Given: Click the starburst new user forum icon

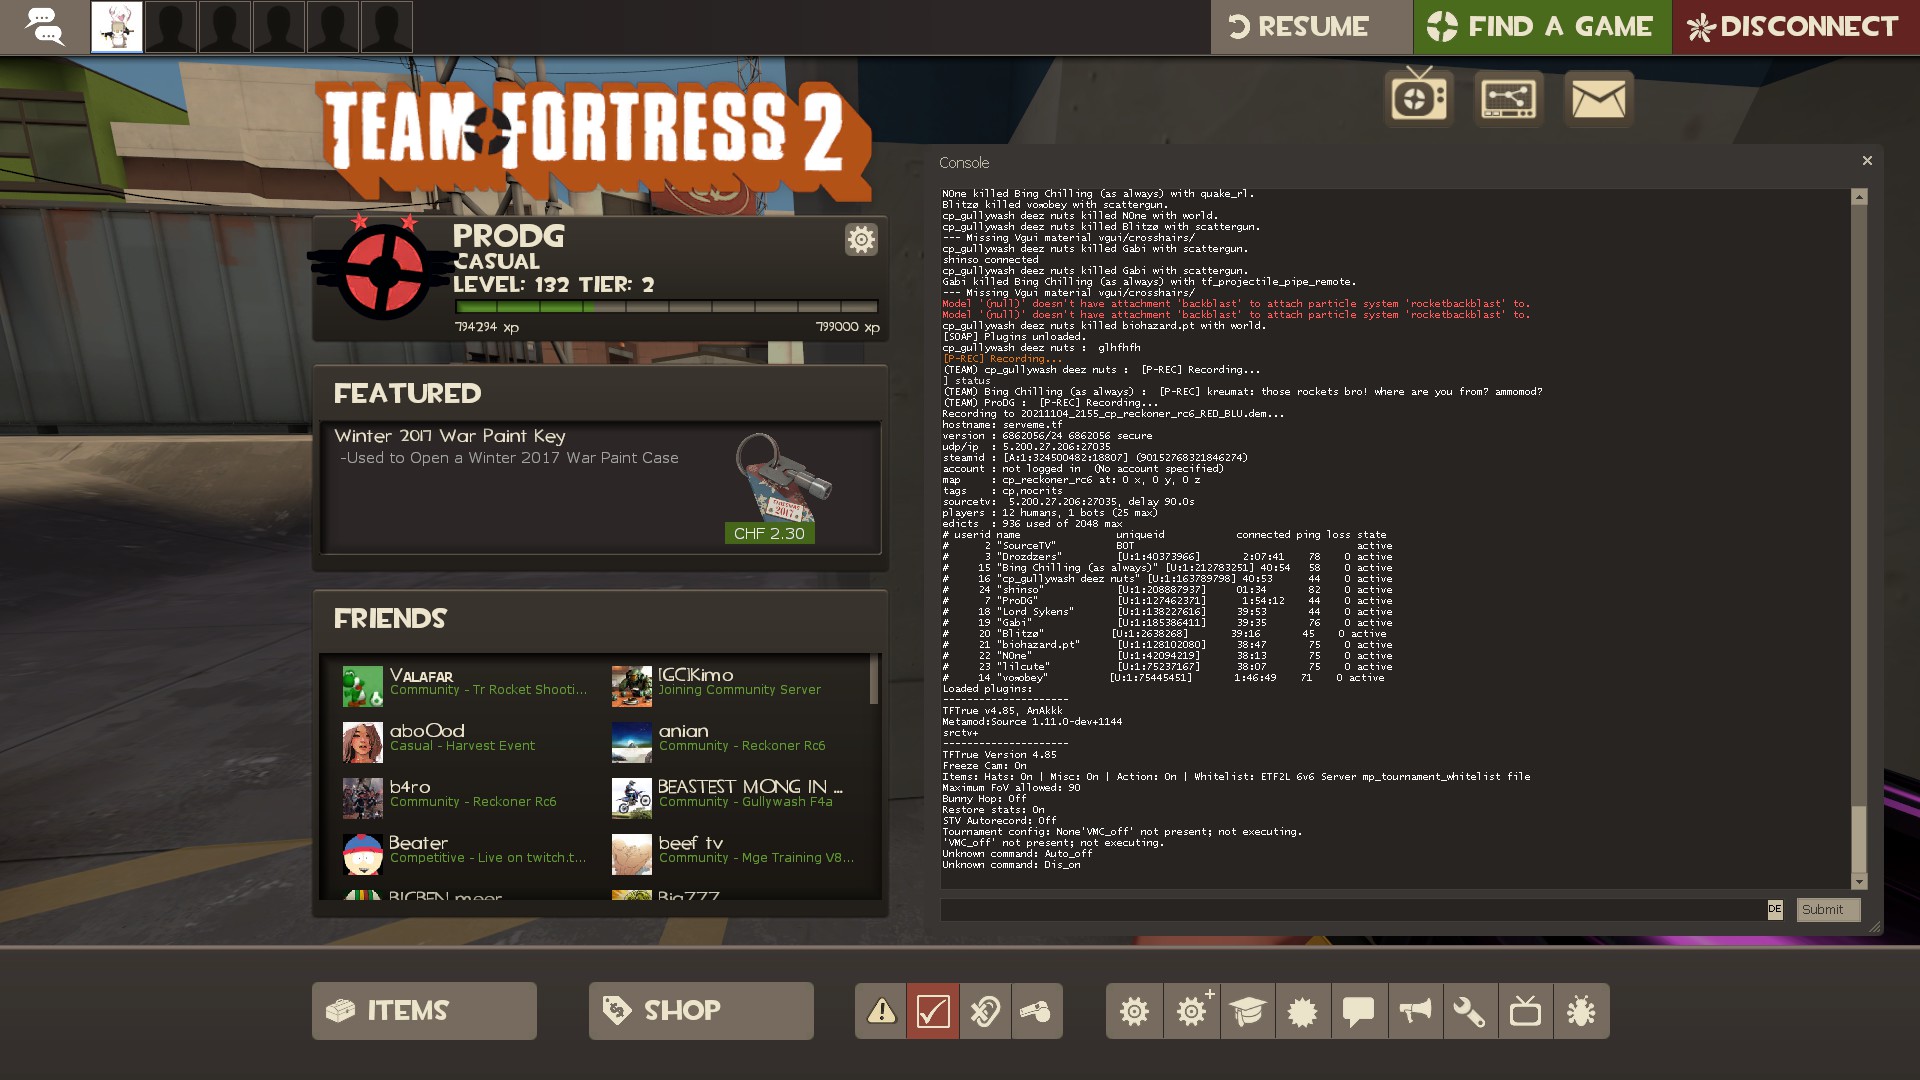Looking at the screenshot, I should (x=1303, y=1011).
